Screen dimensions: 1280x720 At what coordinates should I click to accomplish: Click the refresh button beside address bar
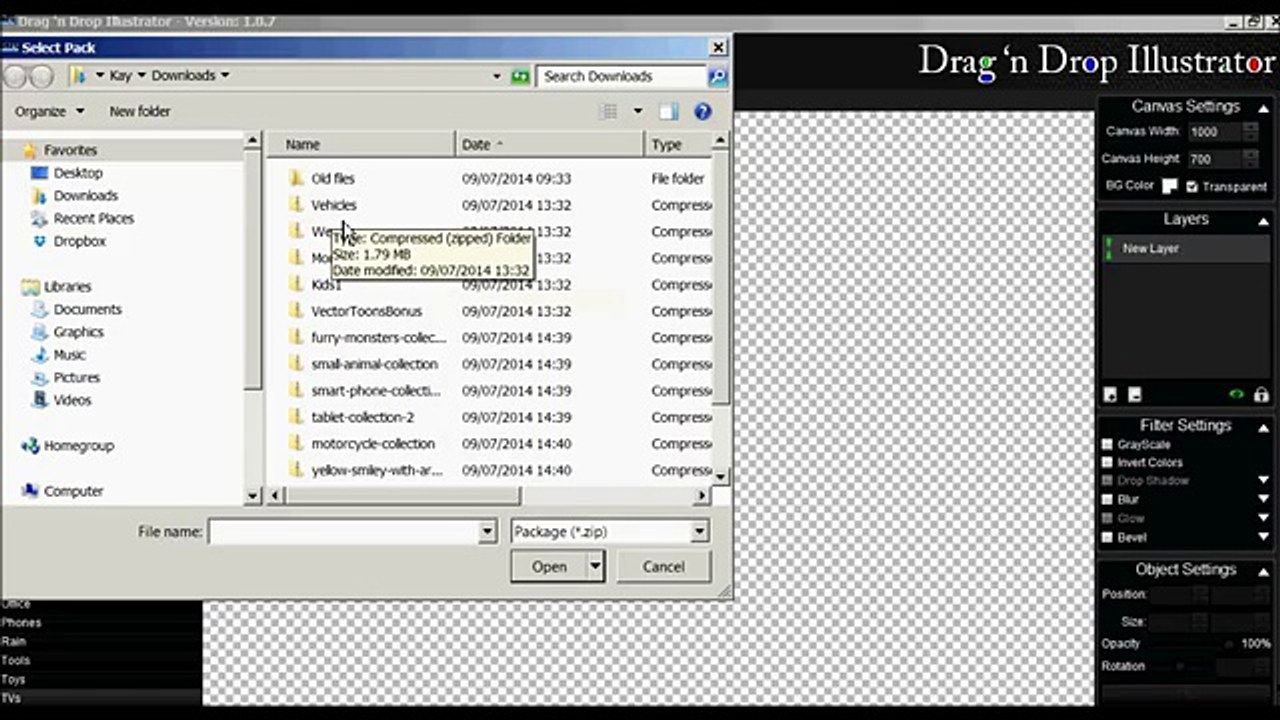520,76
